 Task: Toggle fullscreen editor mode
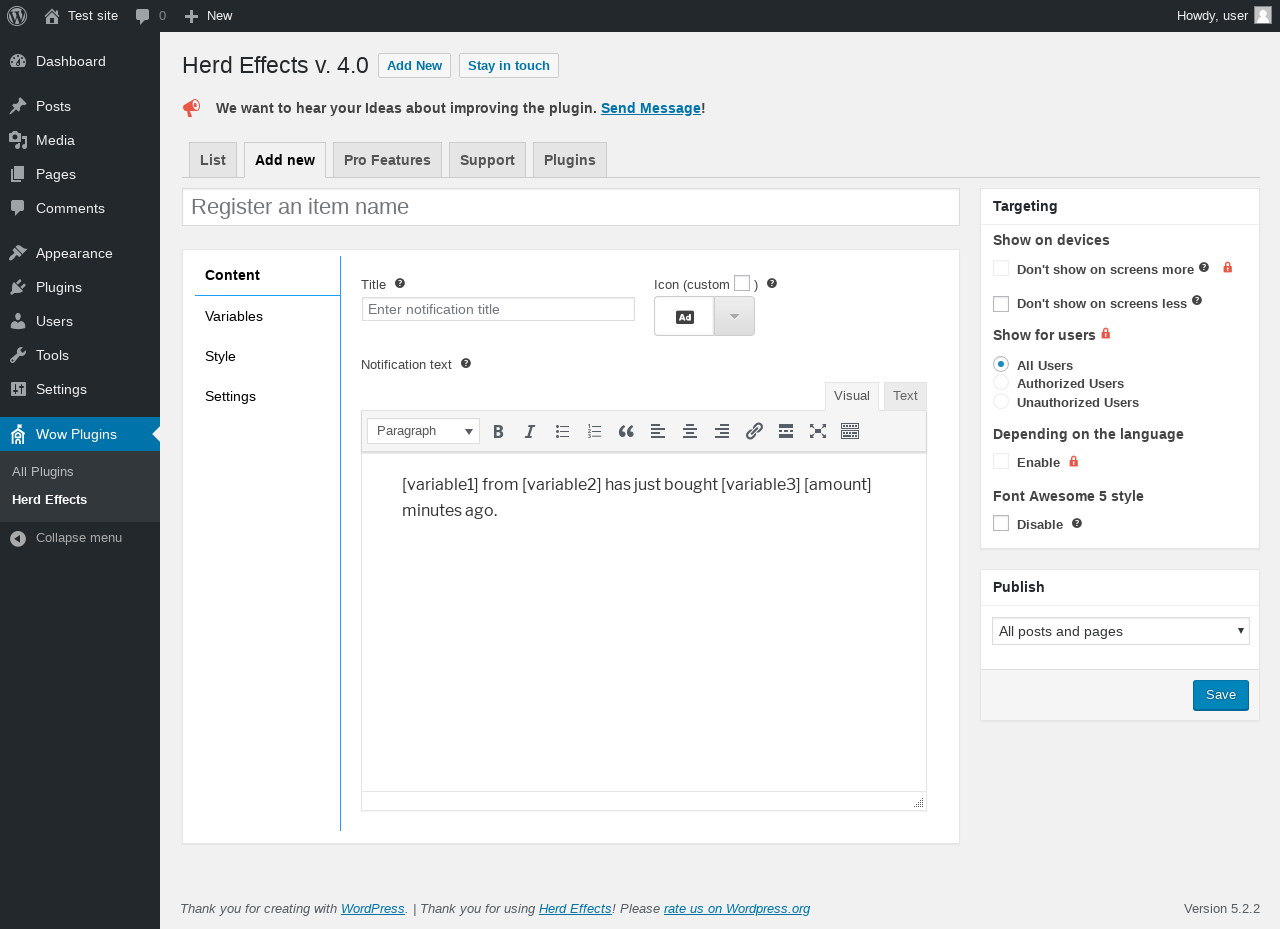(818, 431)
